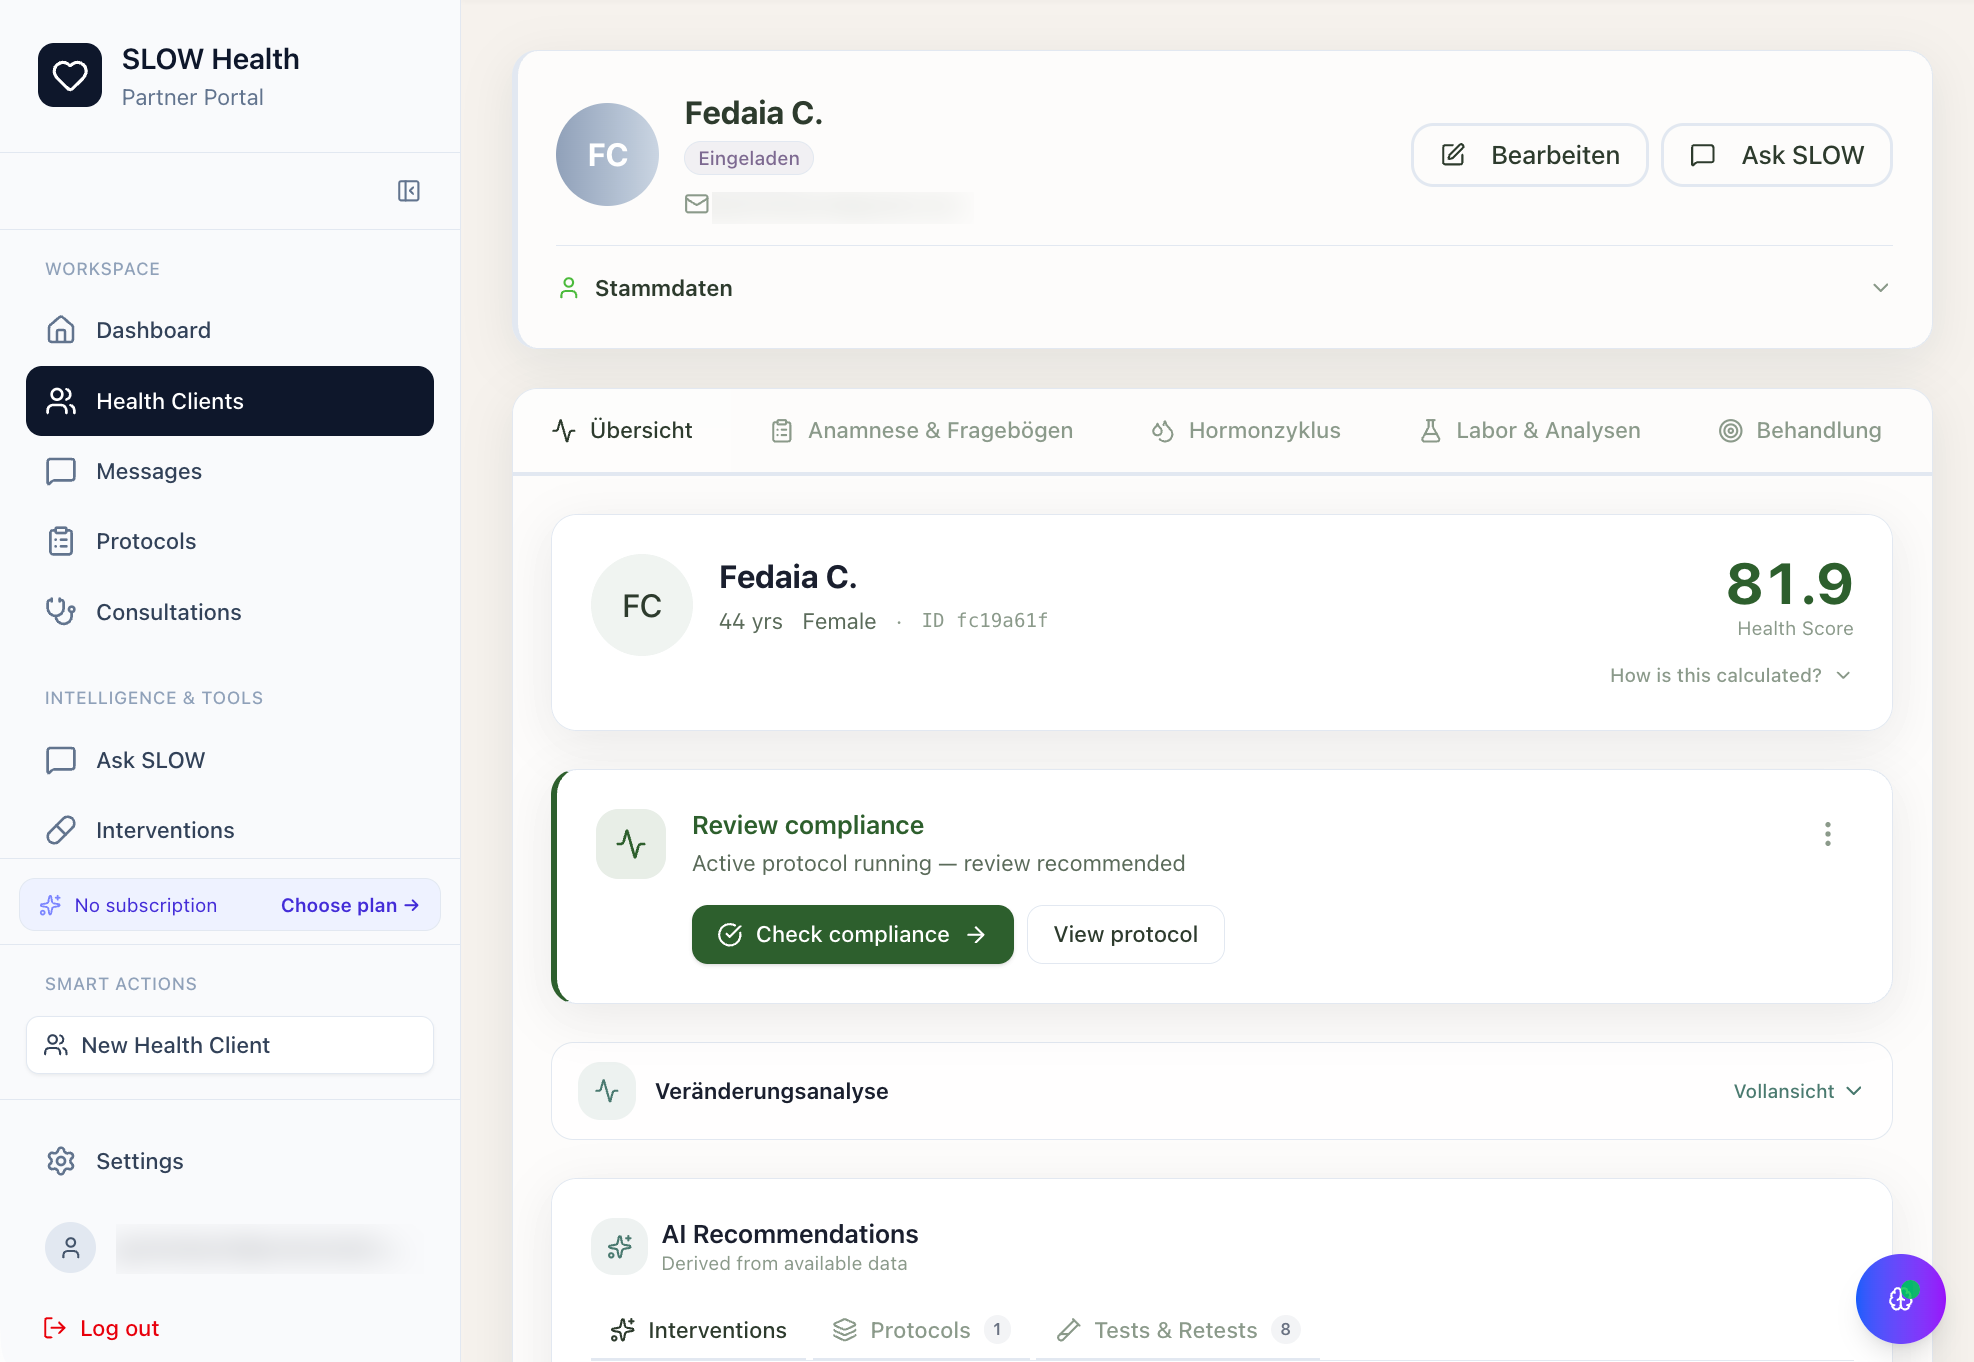Screen dimensions: 1974x1362
Task: Open the Review compliance three-dot menu
Action: (x=1828, y=834)
